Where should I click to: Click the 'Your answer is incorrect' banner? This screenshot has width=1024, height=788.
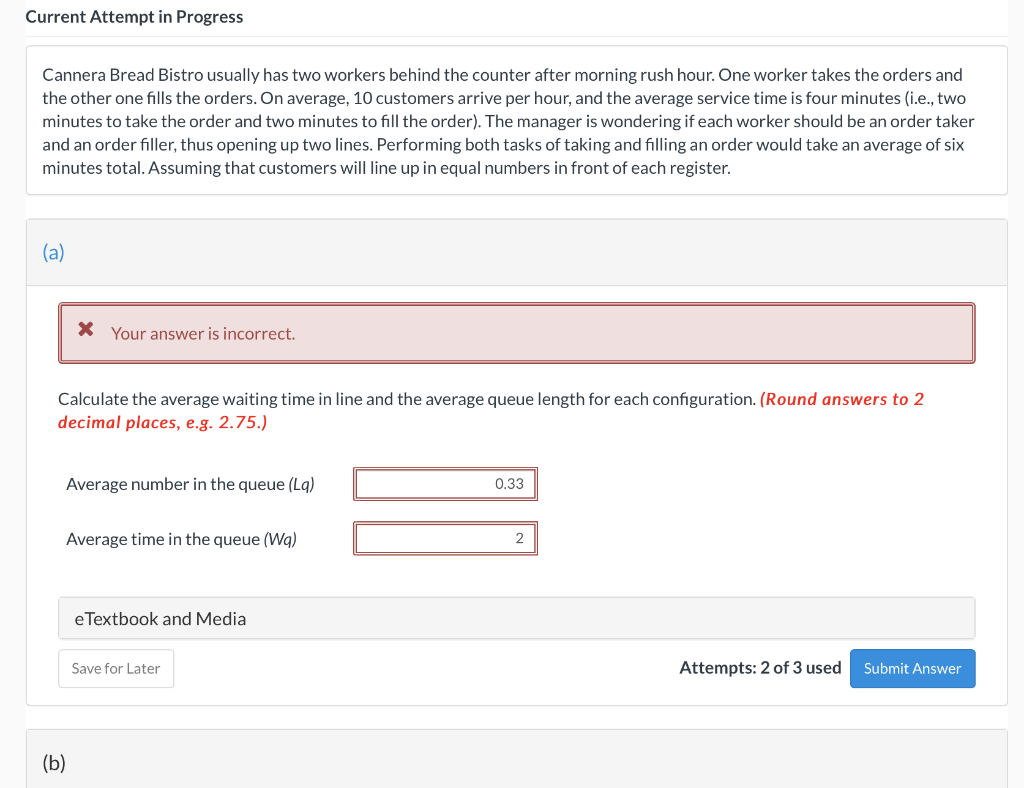517,333
